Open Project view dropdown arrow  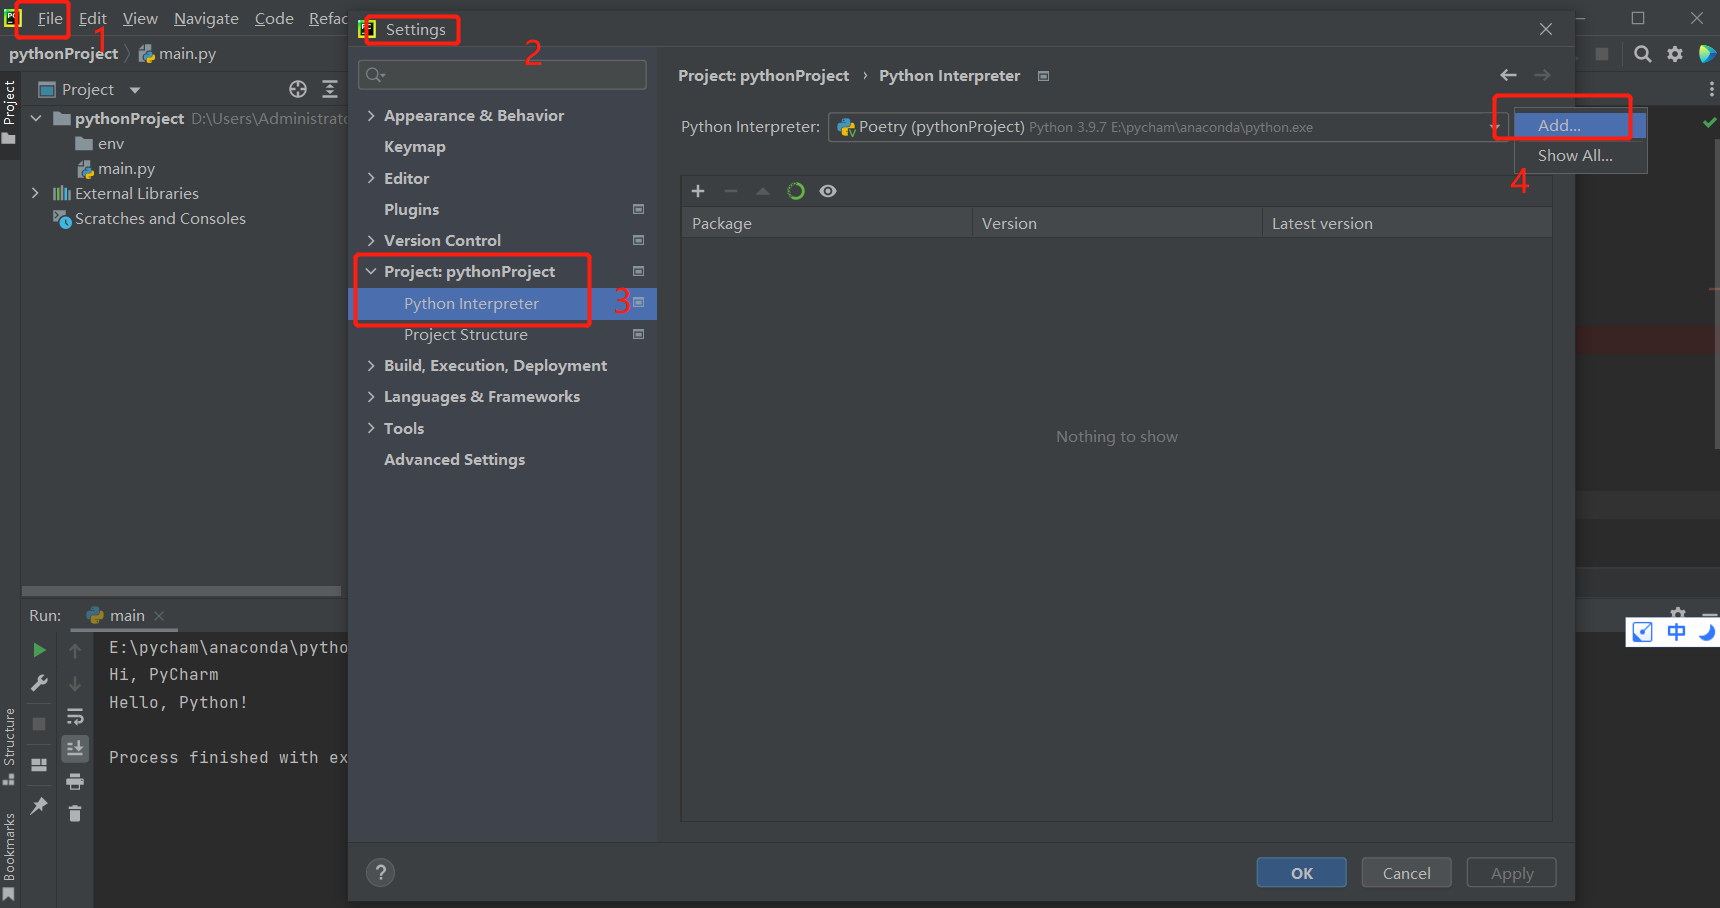coord(135,90)
